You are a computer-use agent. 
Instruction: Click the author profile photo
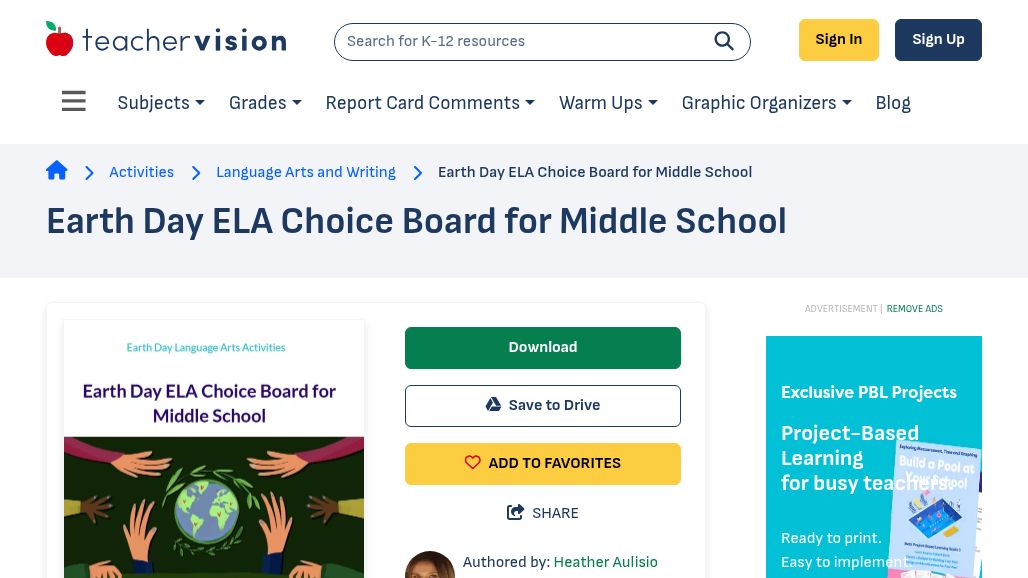tap(430, 565)
